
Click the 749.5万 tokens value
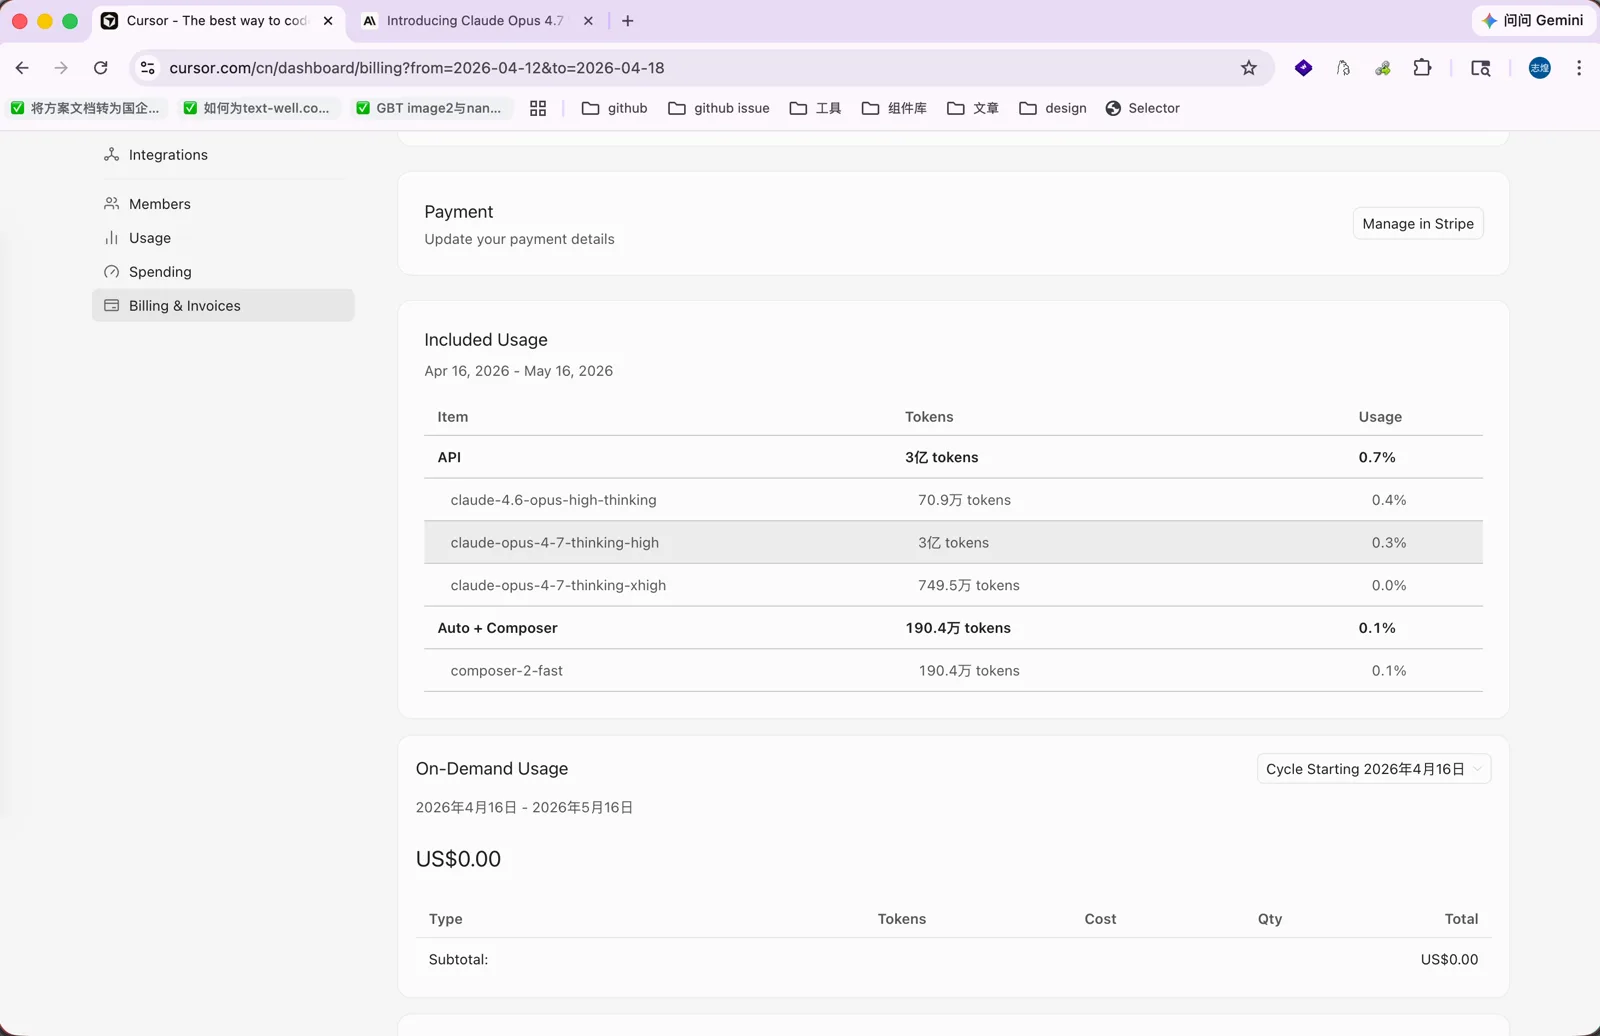969,586
